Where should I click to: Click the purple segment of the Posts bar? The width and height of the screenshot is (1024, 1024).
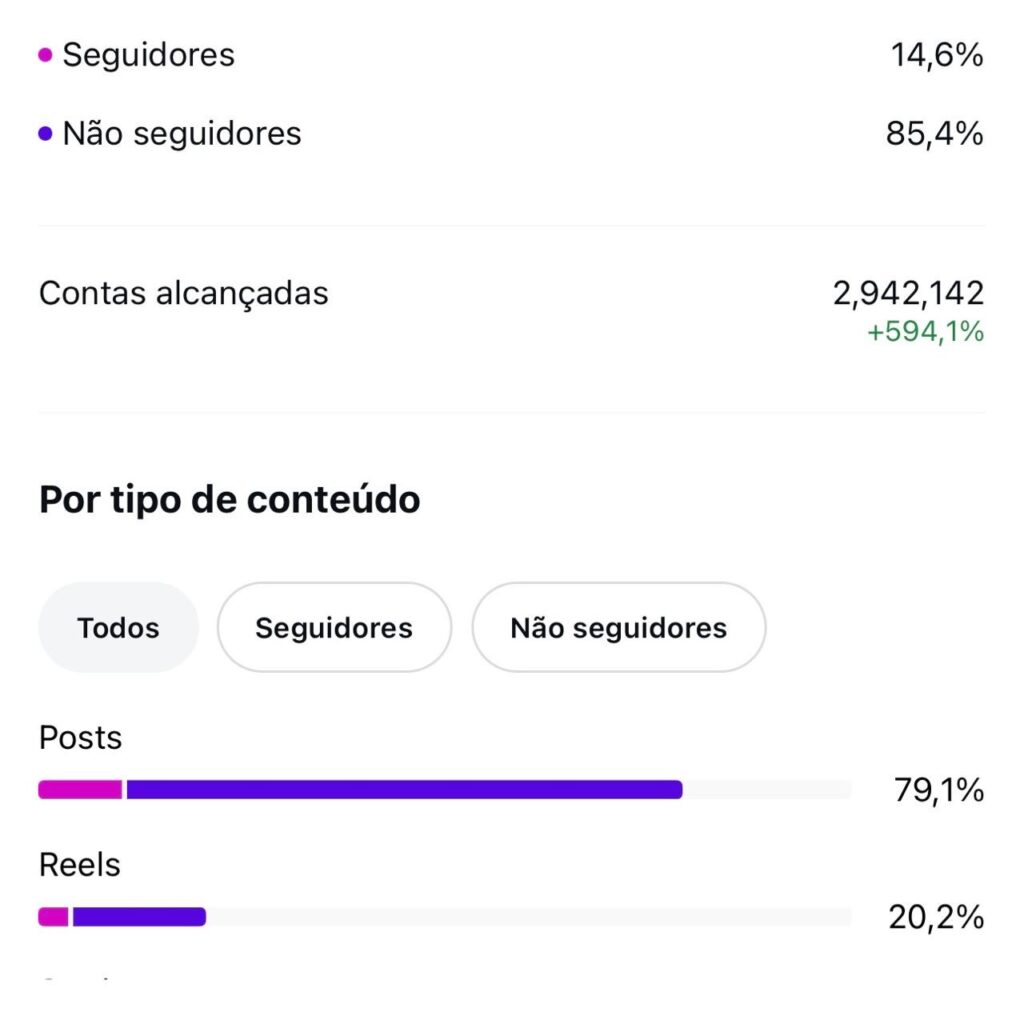[404, 790]
